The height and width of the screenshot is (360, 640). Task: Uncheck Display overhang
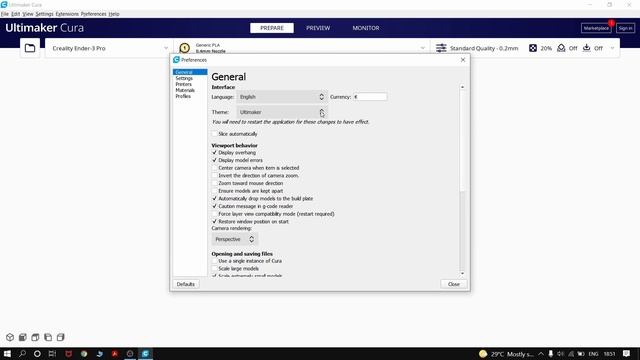click(x=214, y=153)
